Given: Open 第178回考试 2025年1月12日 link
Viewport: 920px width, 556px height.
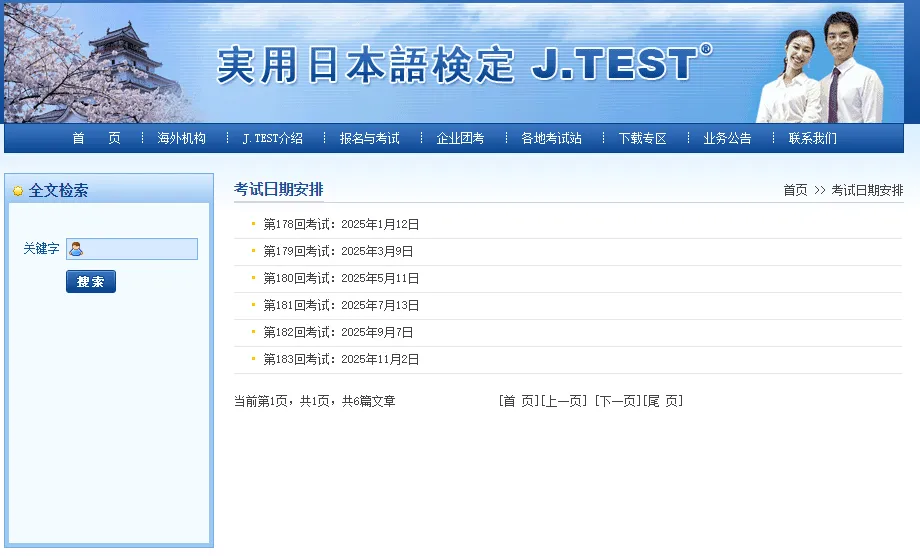Looking at the screenshot, I should coord(341,225).
